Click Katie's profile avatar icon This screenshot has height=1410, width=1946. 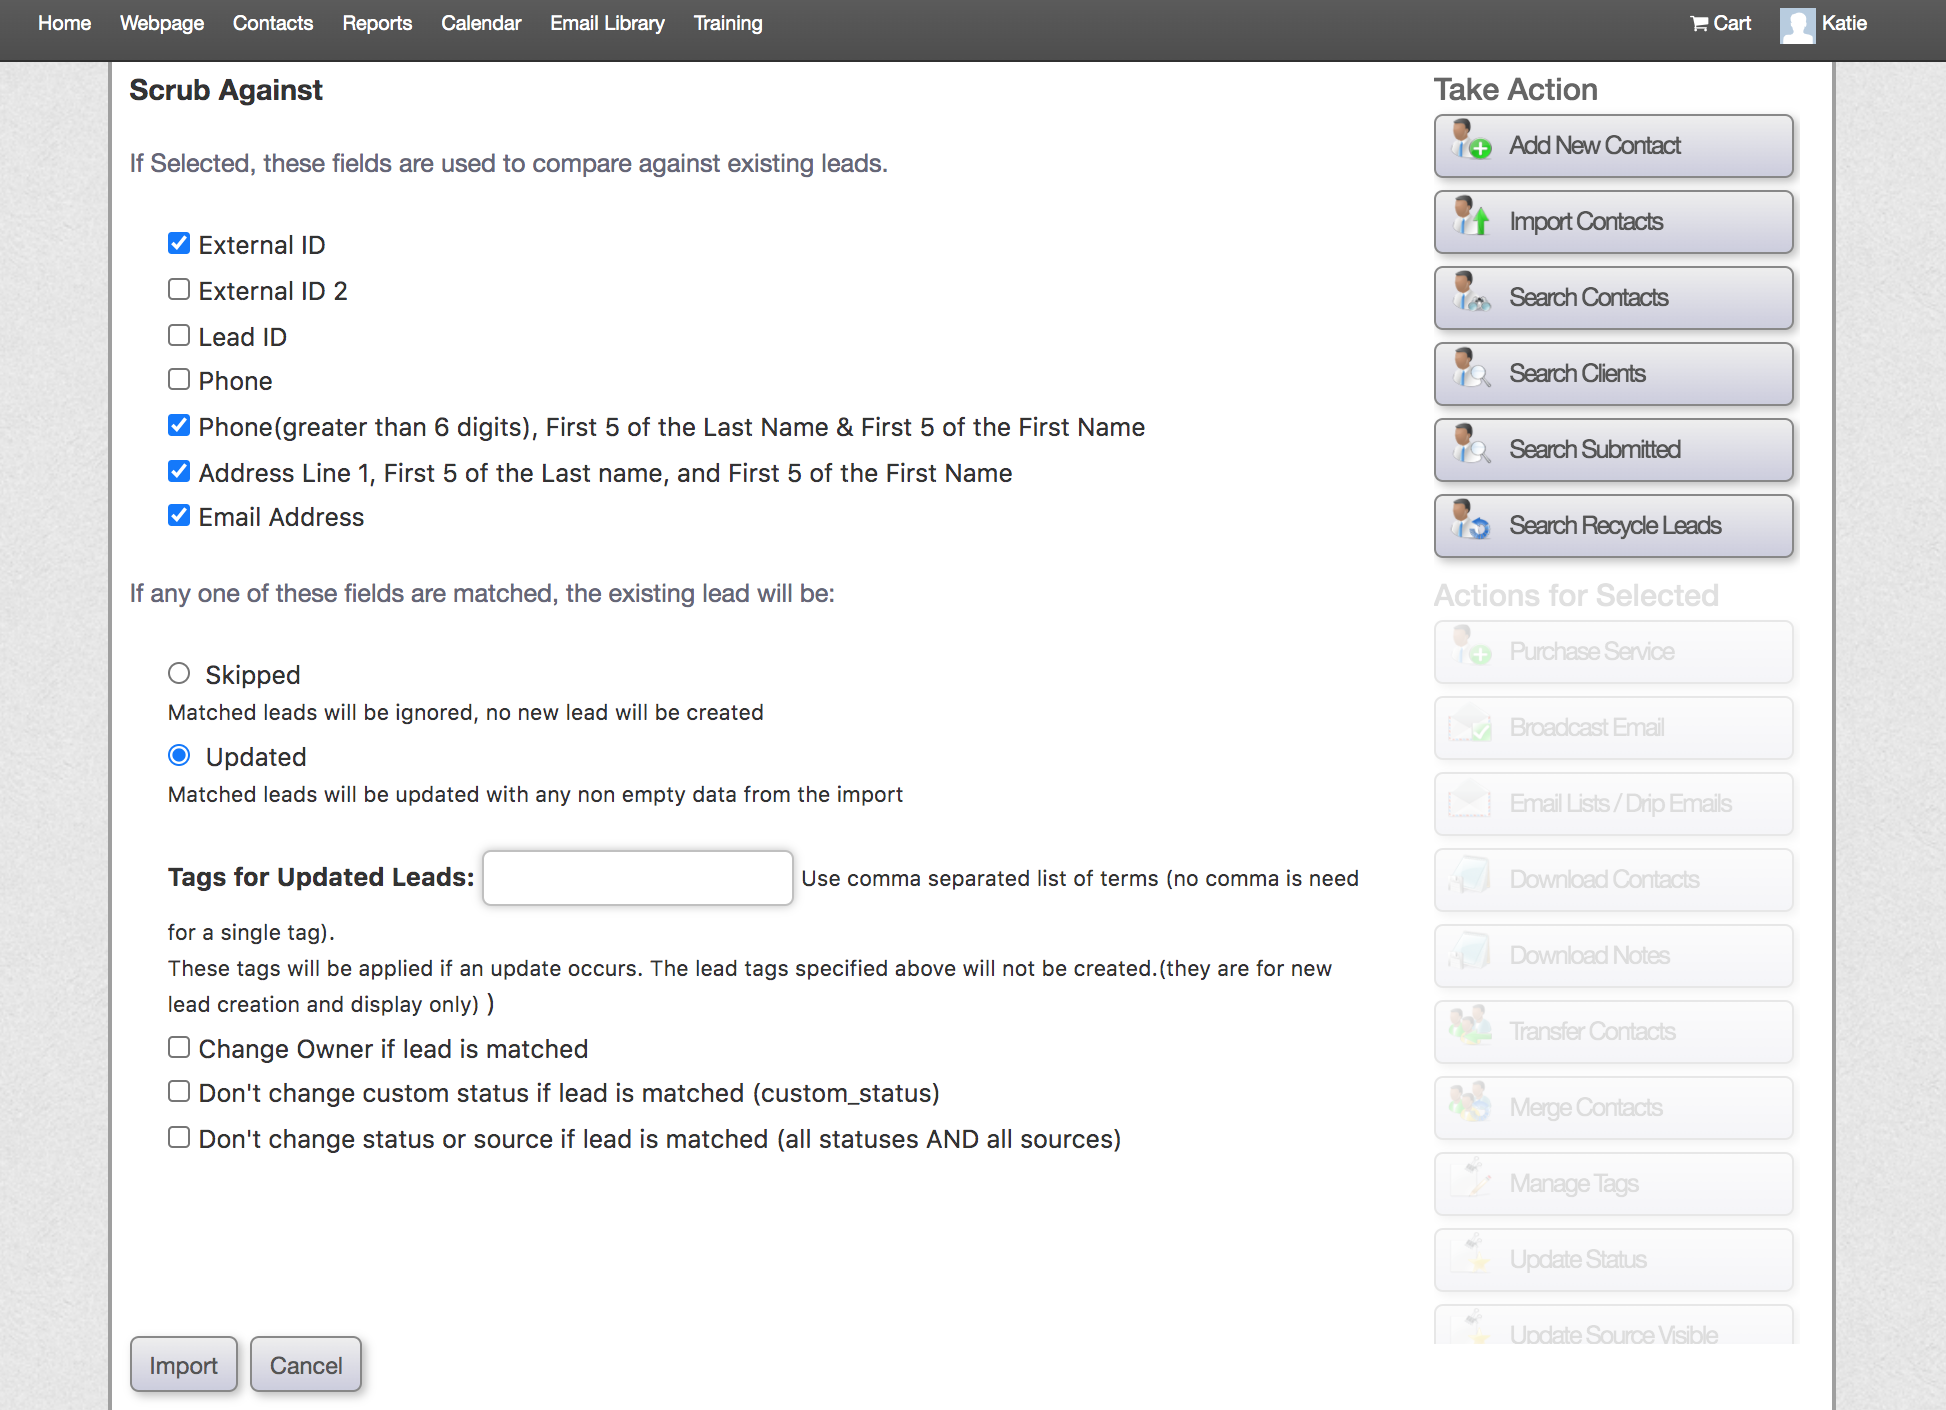1796,25
